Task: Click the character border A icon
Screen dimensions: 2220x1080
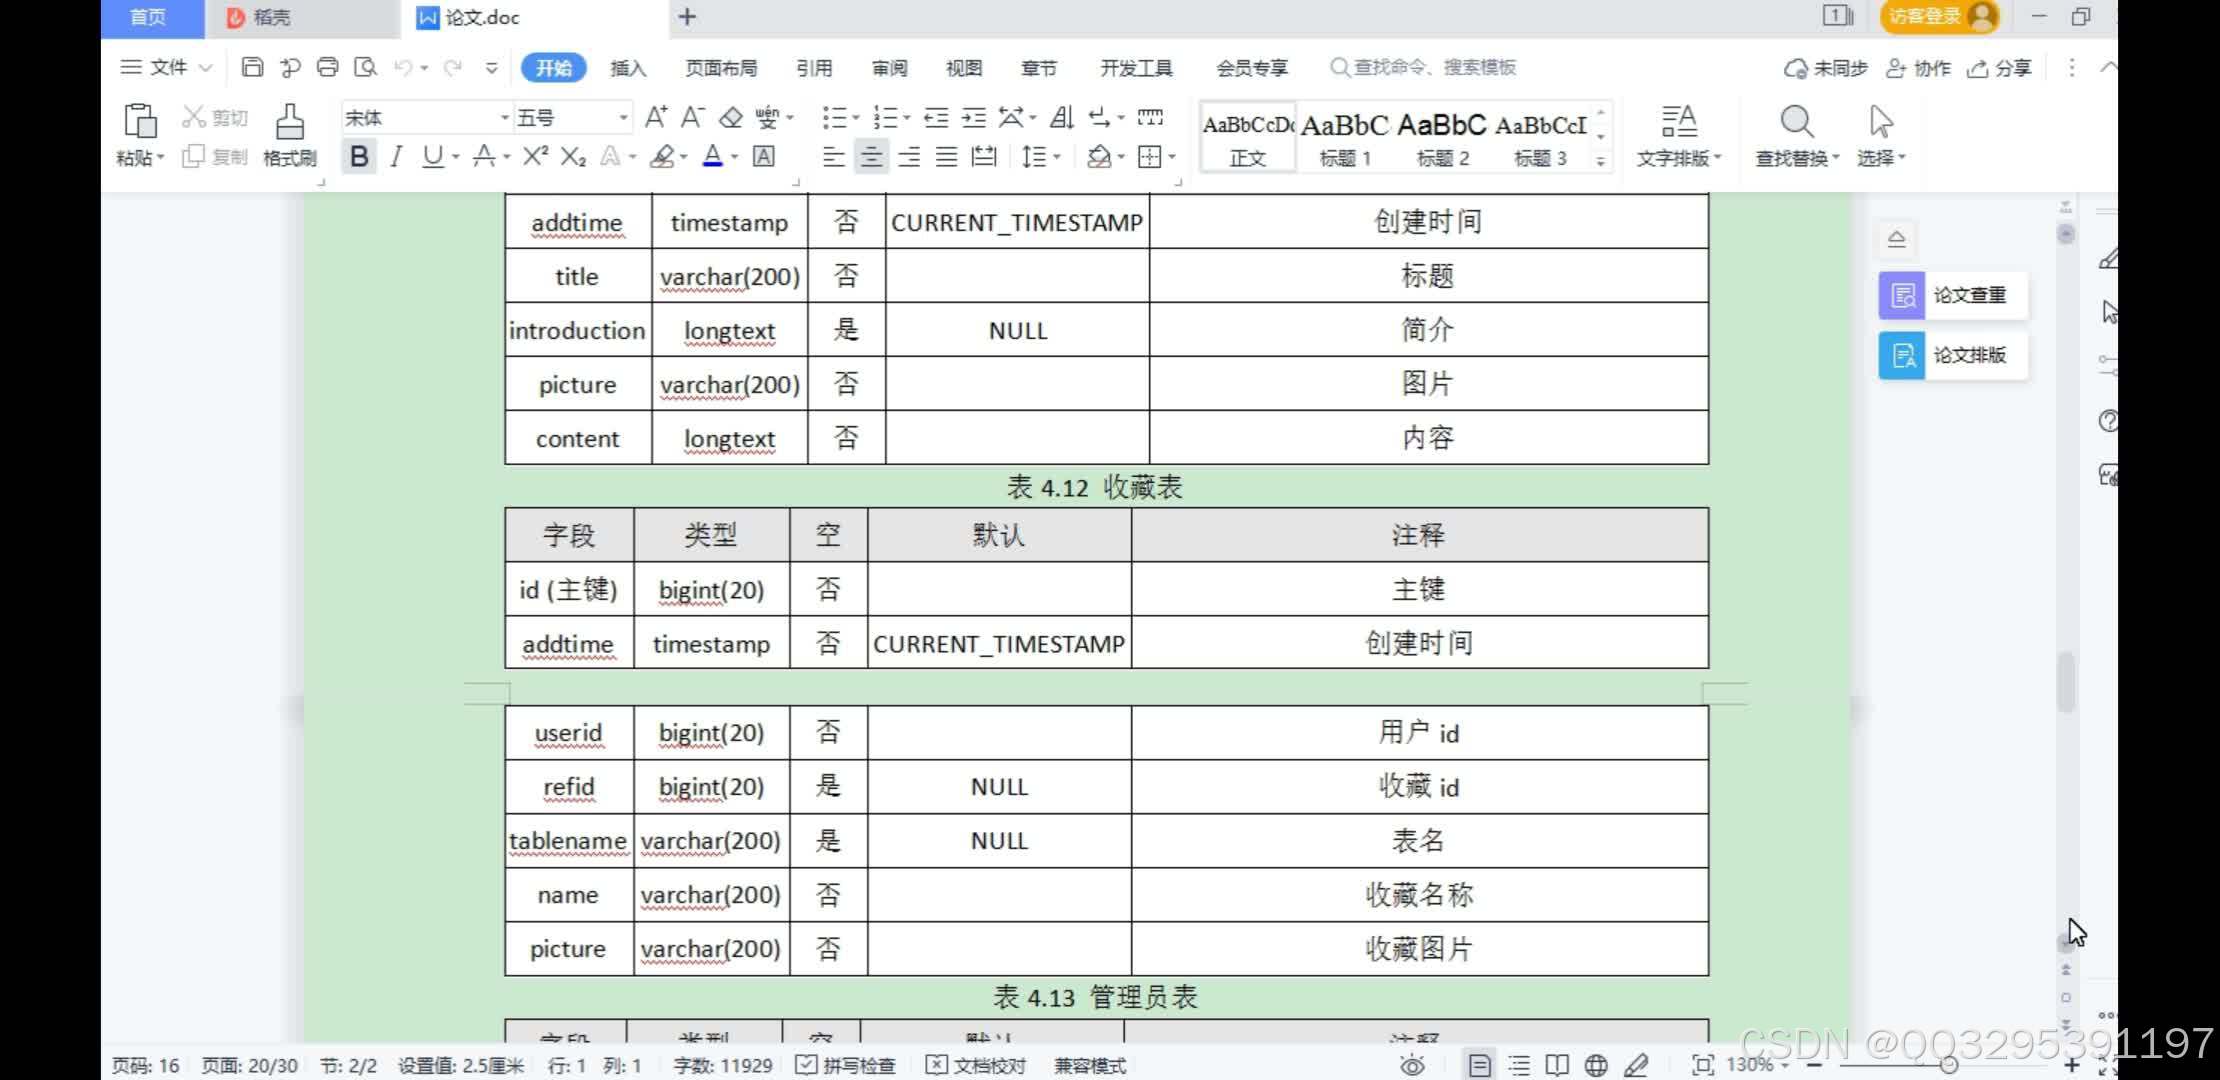Action: click(x=764, y=156)
